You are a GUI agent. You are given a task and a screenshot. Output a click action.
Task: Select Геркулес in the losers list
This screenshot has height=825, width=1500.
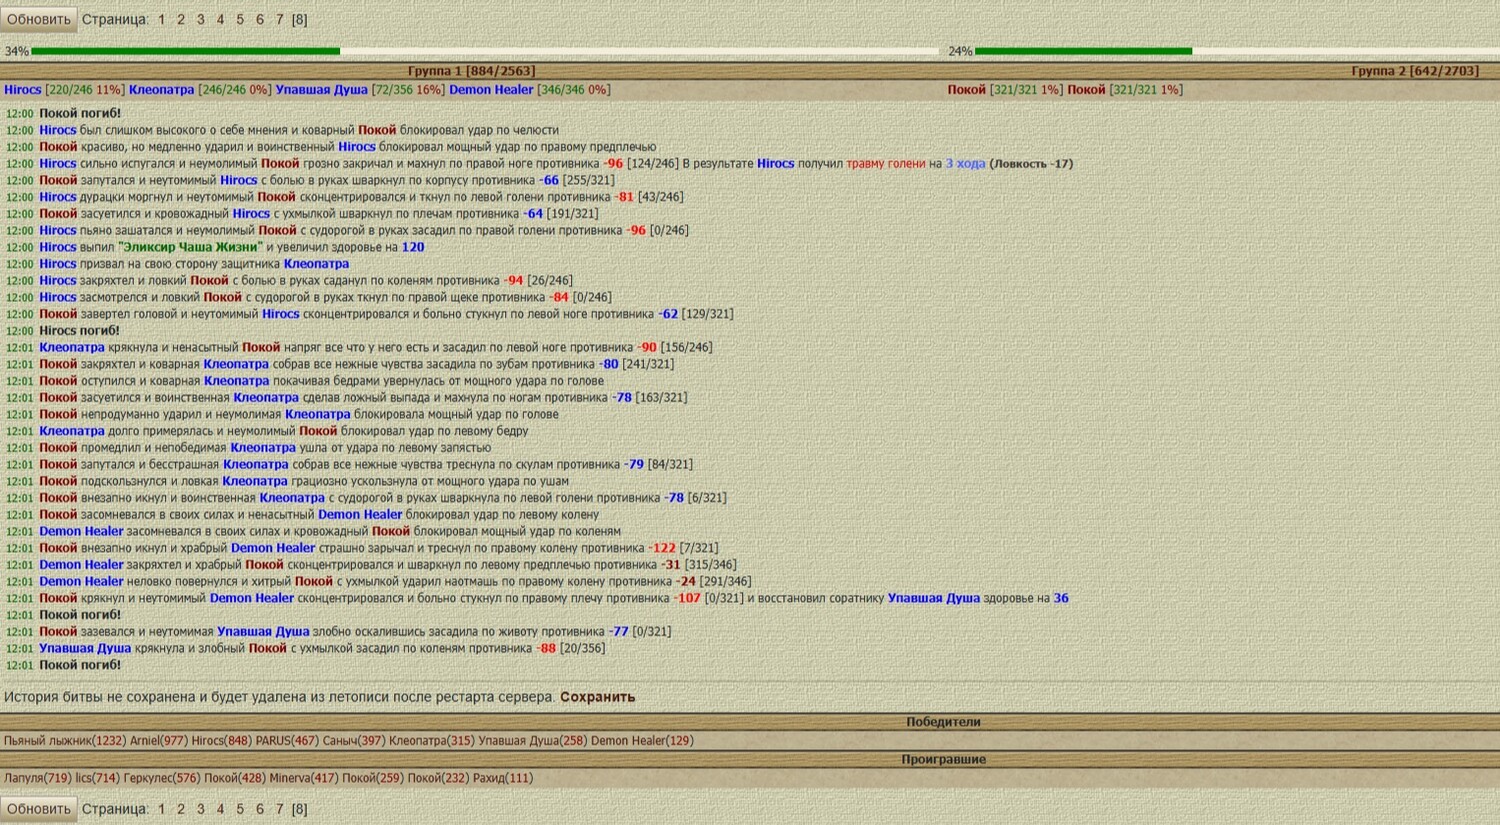point(146,778)
